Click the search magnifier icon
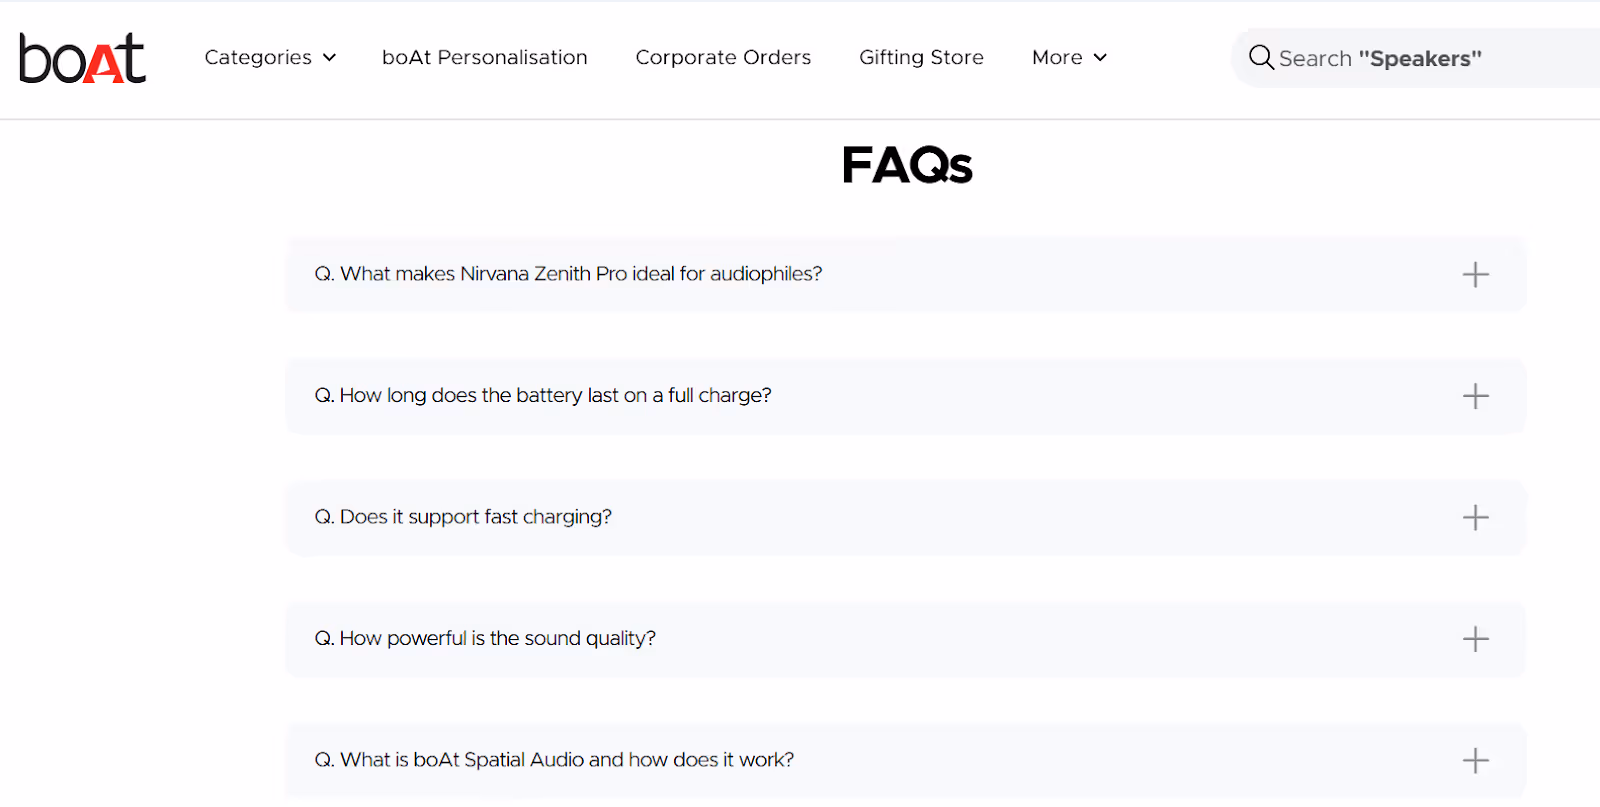The image size is (1600, 807). coord(1261,57)
